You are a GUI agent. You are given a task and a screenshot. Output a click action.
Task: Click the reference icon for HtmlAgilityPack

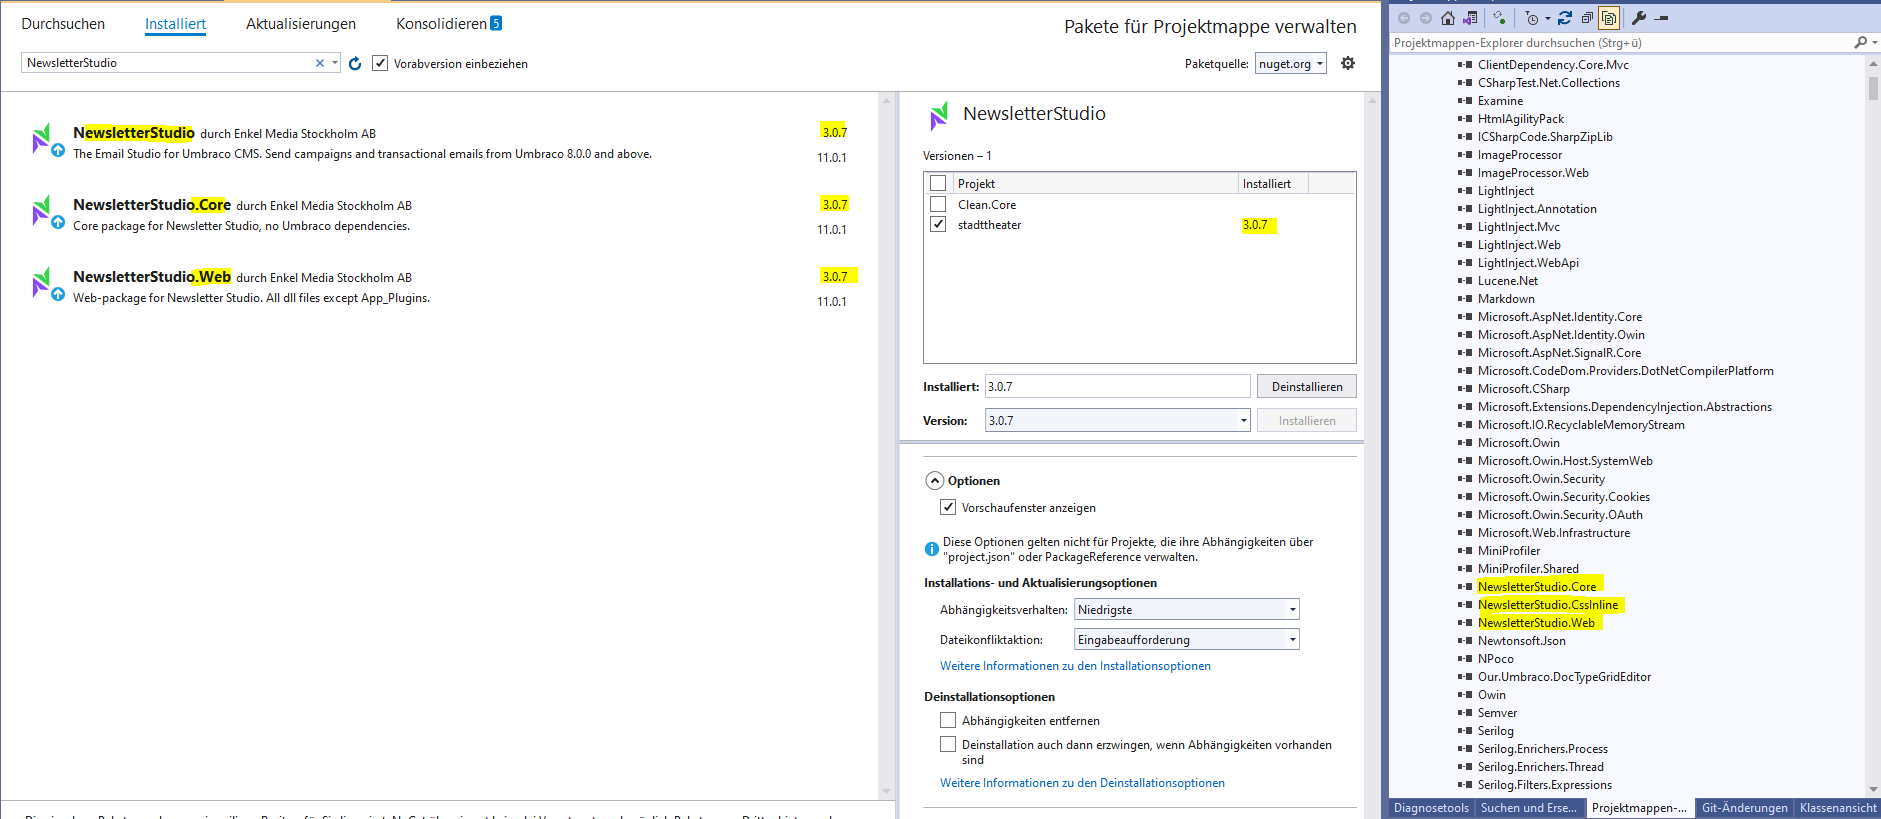coord(1465,119)
